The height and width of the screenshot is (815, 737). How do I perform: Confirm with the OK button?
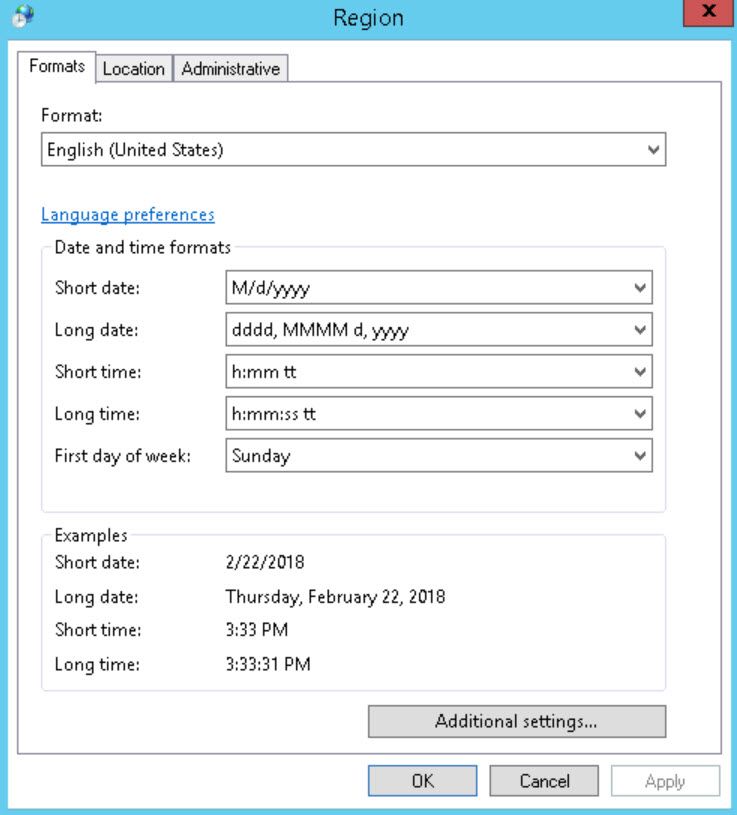pos(423,781)
